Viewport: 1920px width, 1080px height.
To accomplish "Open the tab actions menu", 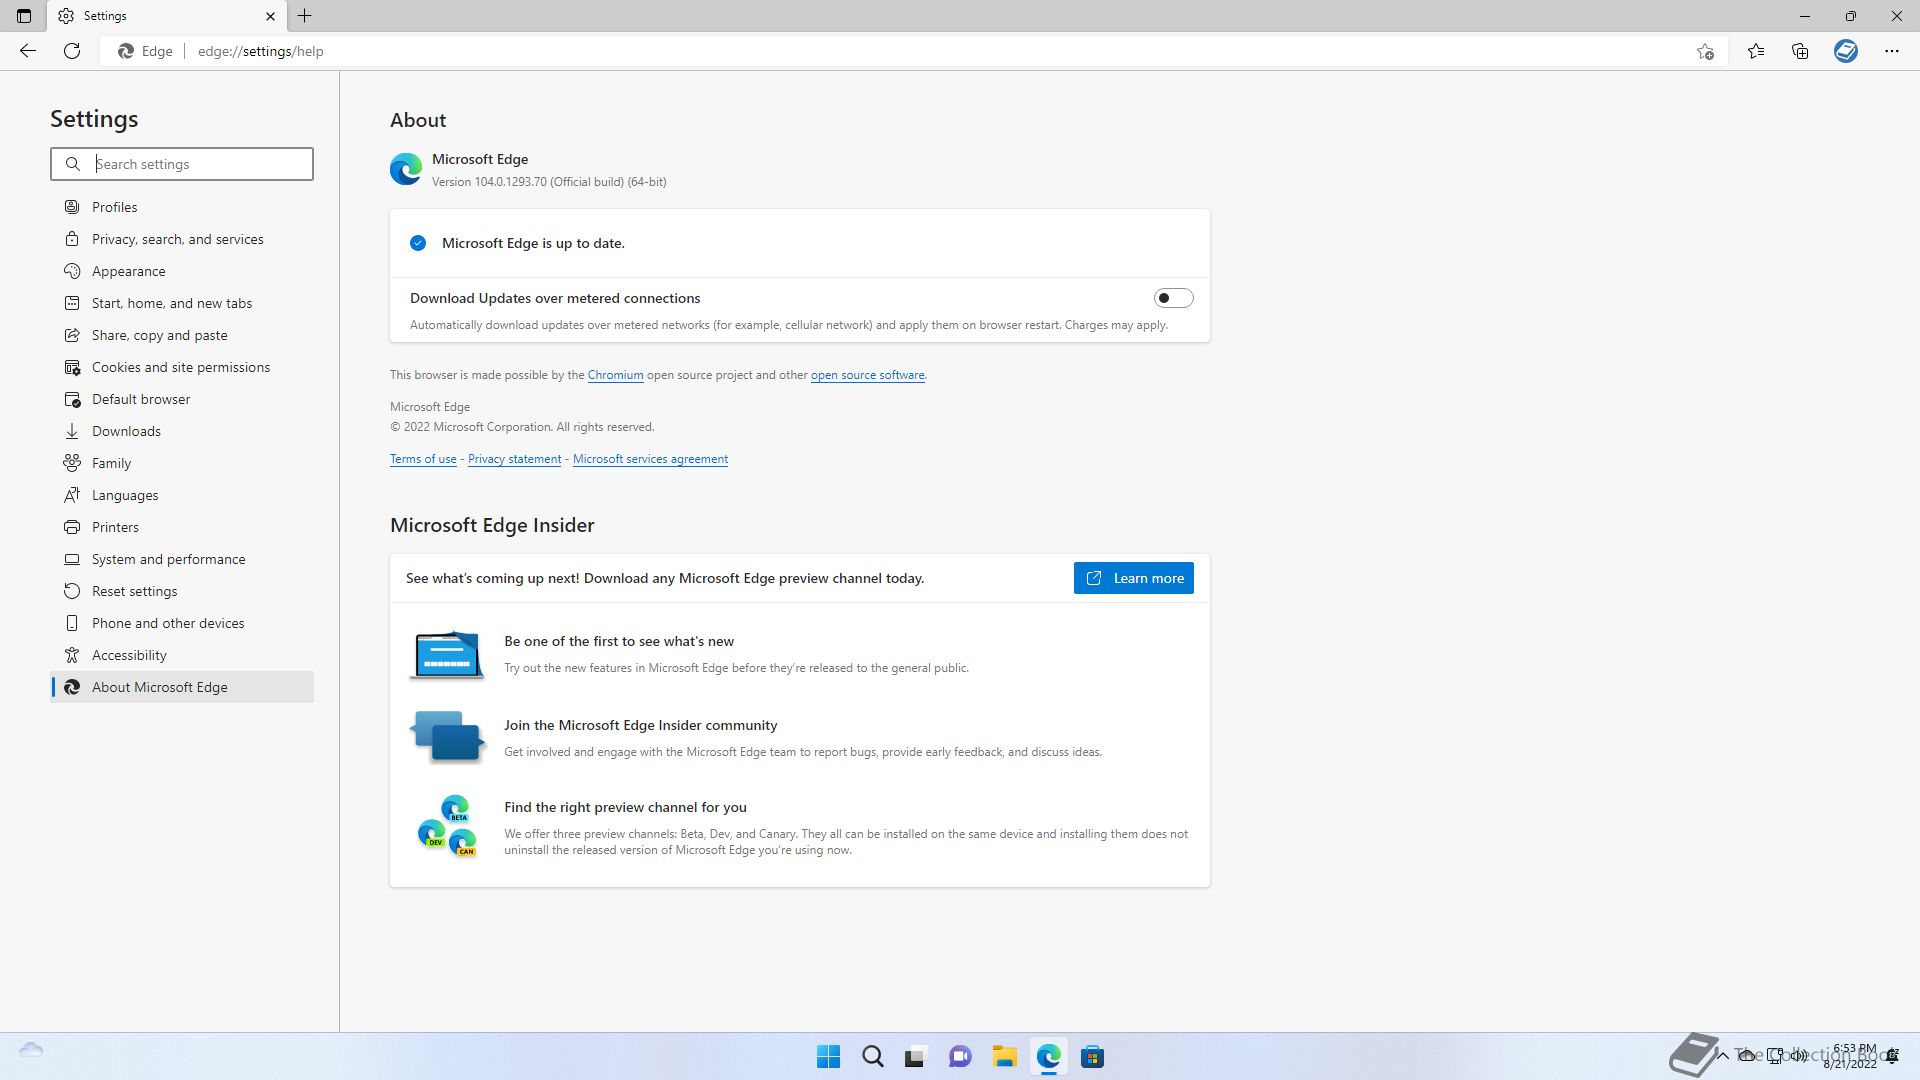I will click(x=24, y=16).
